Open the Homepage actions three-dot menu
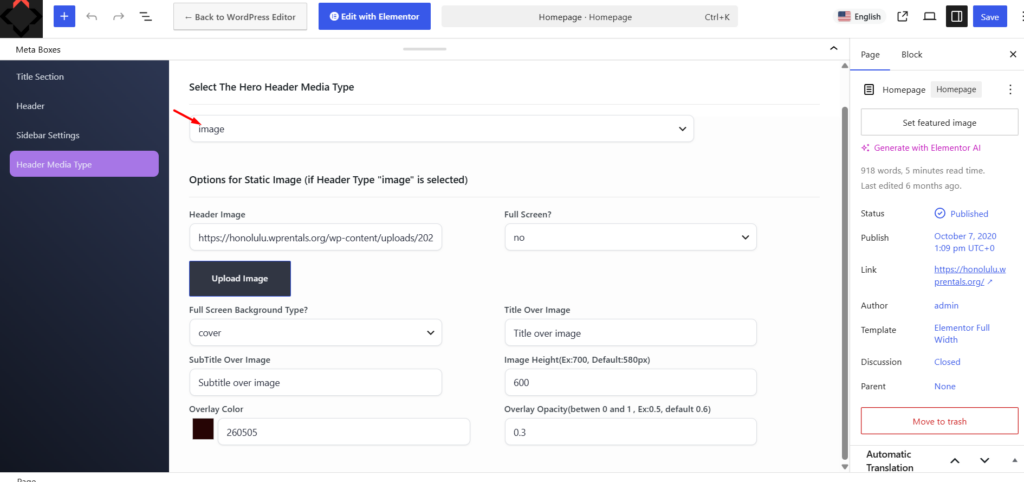Viewport: 1024px width, 482px height. [1010, 89]
